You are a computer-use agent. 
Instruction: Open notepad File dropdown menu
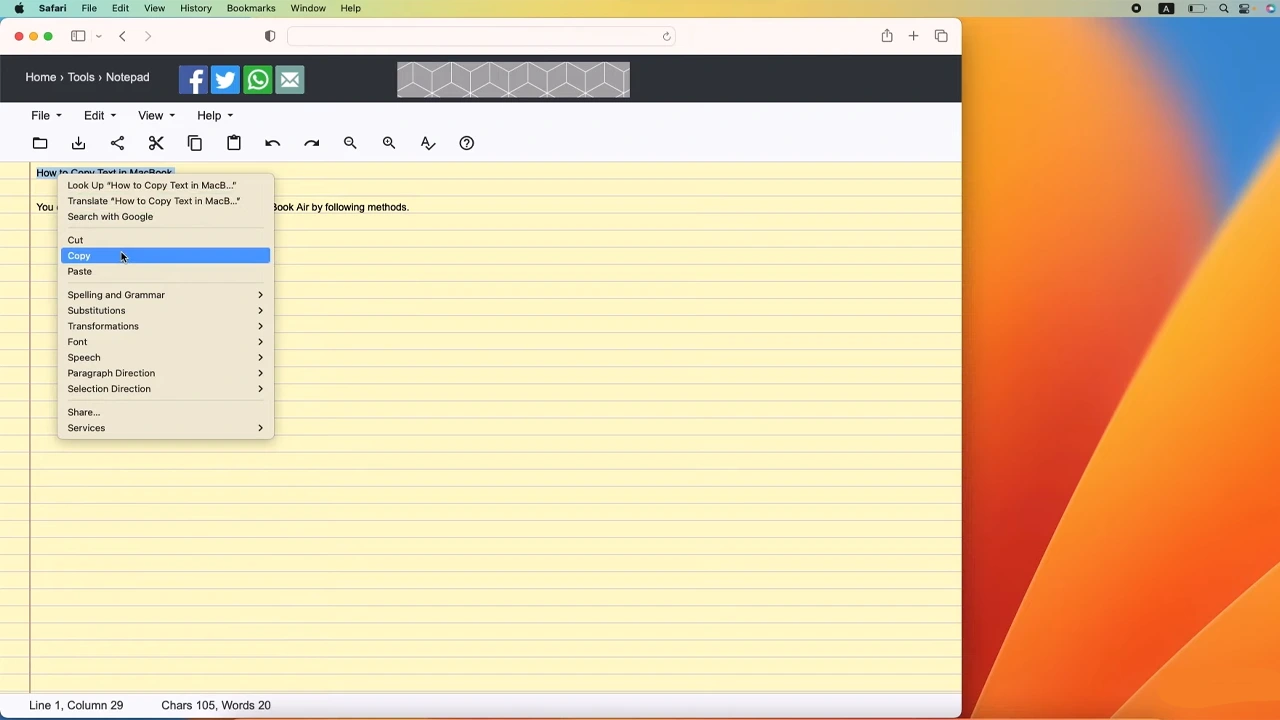(x=46, y=115)
